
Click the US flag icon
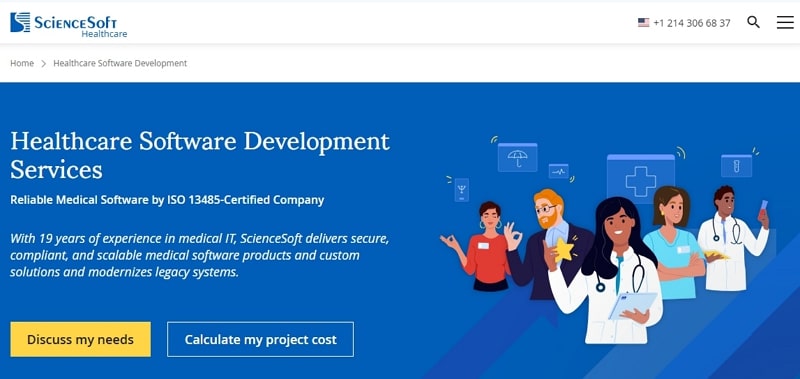[643, 22]
